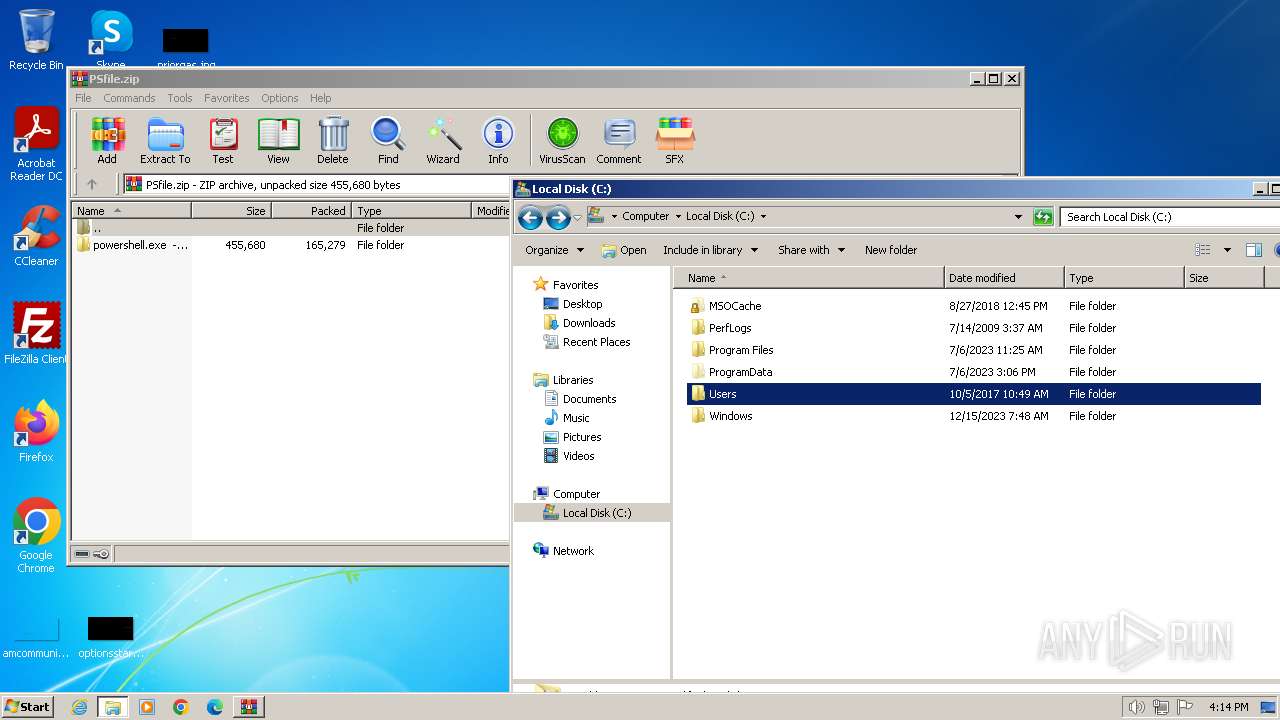Screen dimensions: 1280x720
Task: Click Extract To in WinRAR toolbar
Action: [x=165, y=140]
